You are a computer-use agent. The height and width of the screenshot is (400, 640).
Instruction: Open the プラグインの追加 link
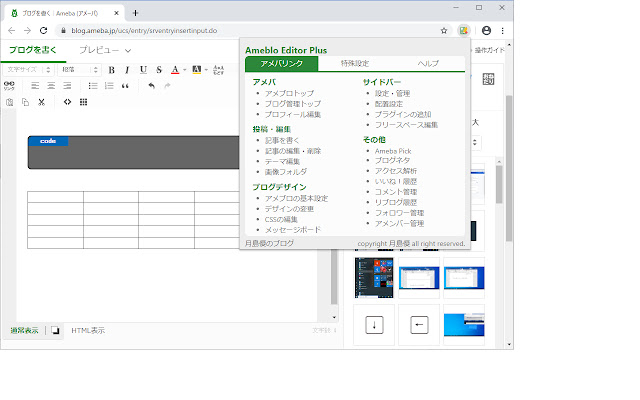click(x=403, y=114)
